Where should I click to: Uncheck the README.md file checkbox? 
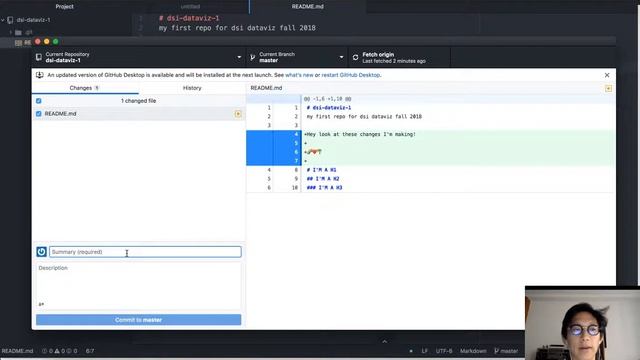coord(38,114)
